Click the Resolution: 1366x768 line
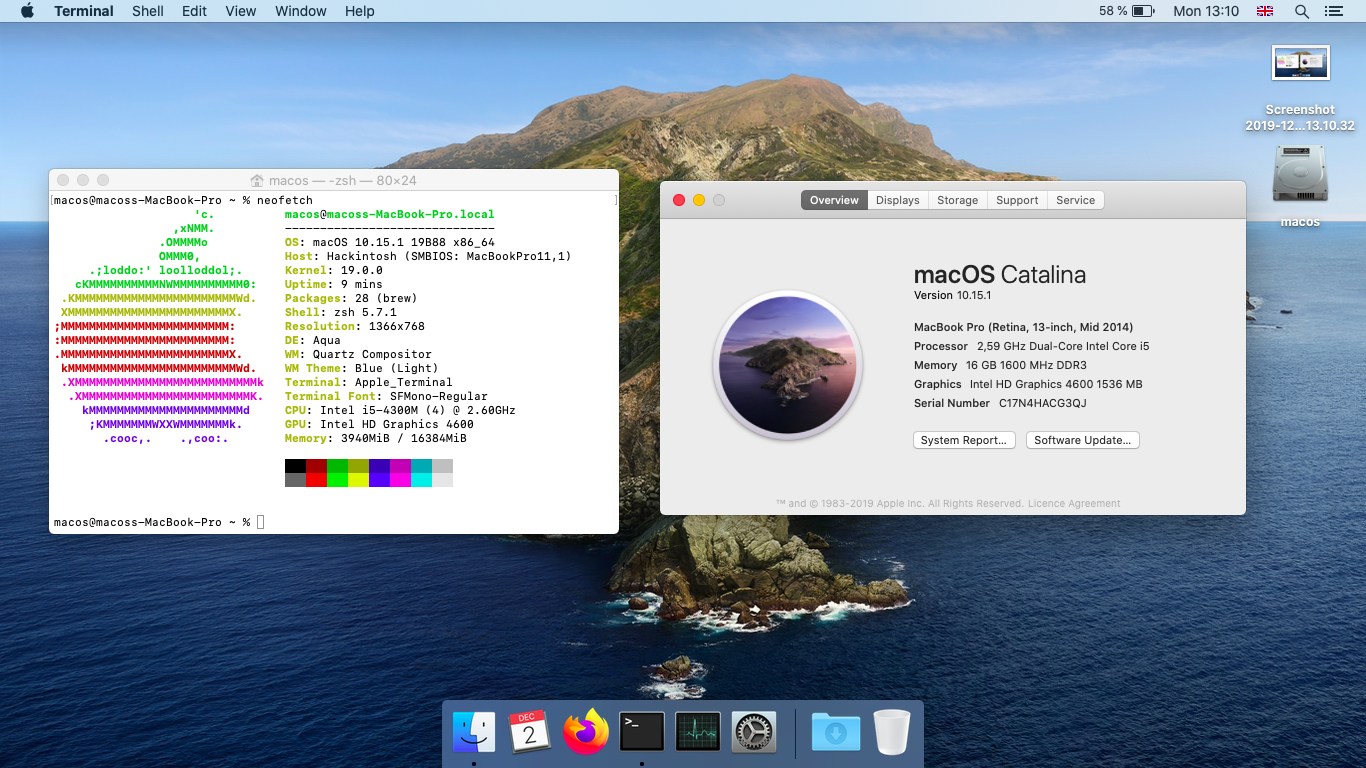The image size is (1366, 768). coord(355,326)
